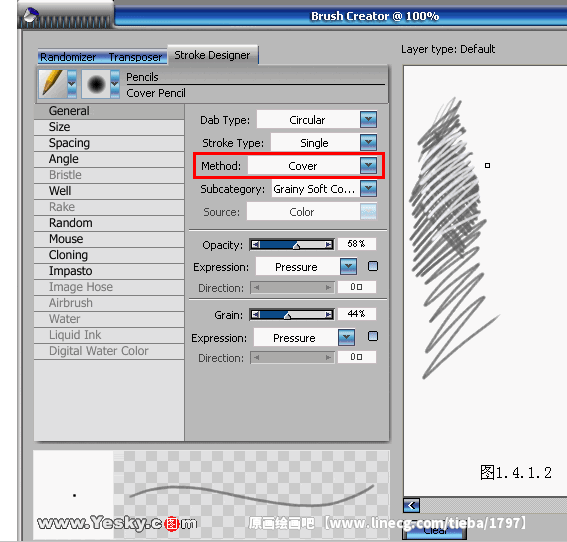
Task: Select the Stroke Designer tab
Action: click(x=212, y=55)
